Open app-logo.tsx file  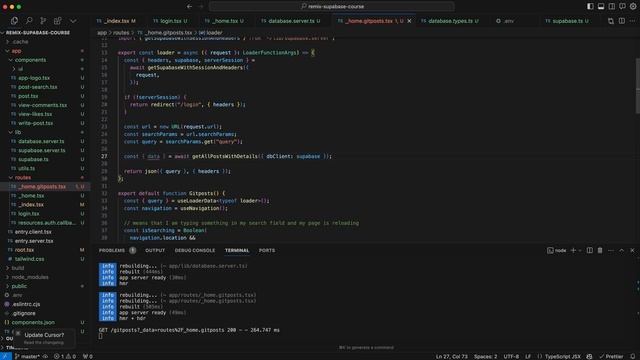[34, 78]
